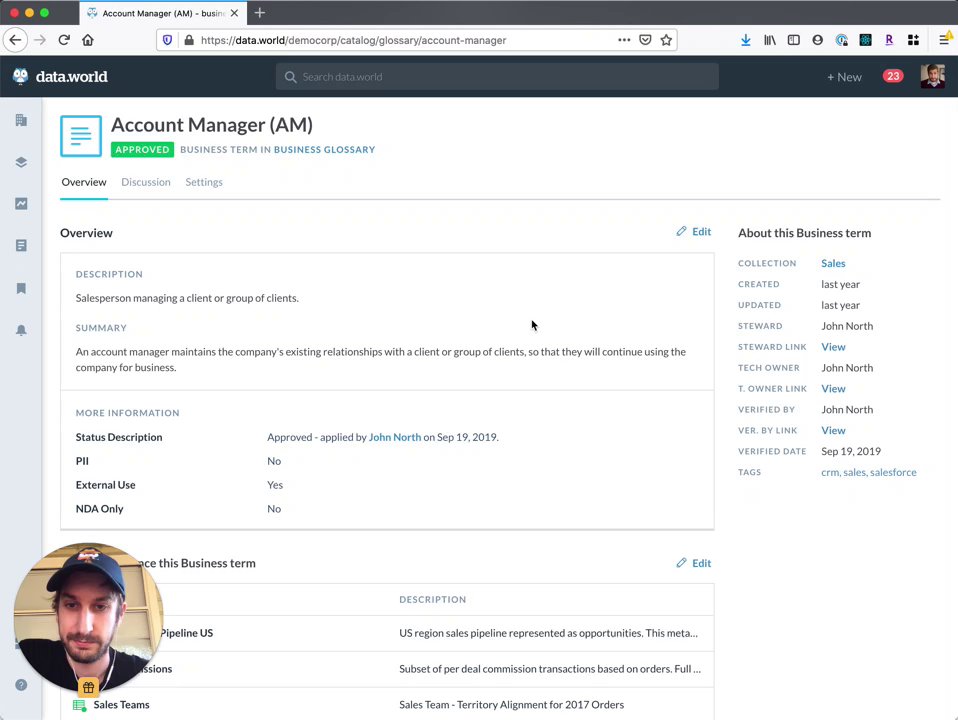Click the site security padlock icon
Screen dimensions: 958x720
point(189,40)
